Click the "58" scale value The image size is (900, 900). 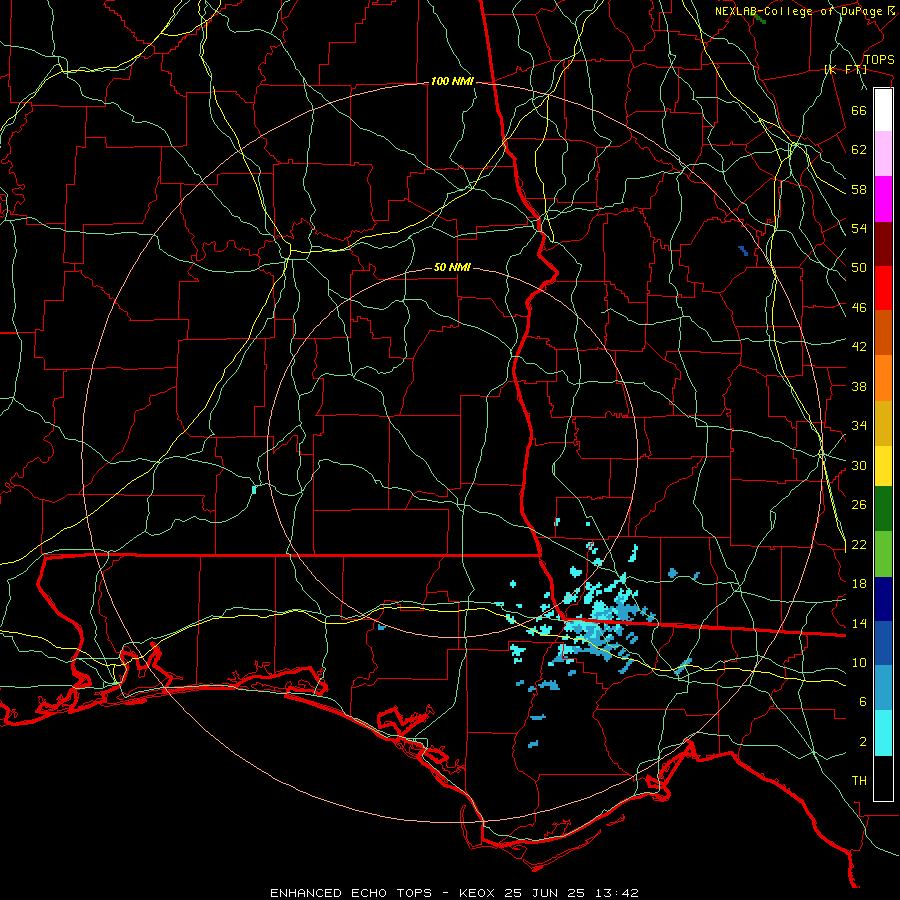[859, 189]
